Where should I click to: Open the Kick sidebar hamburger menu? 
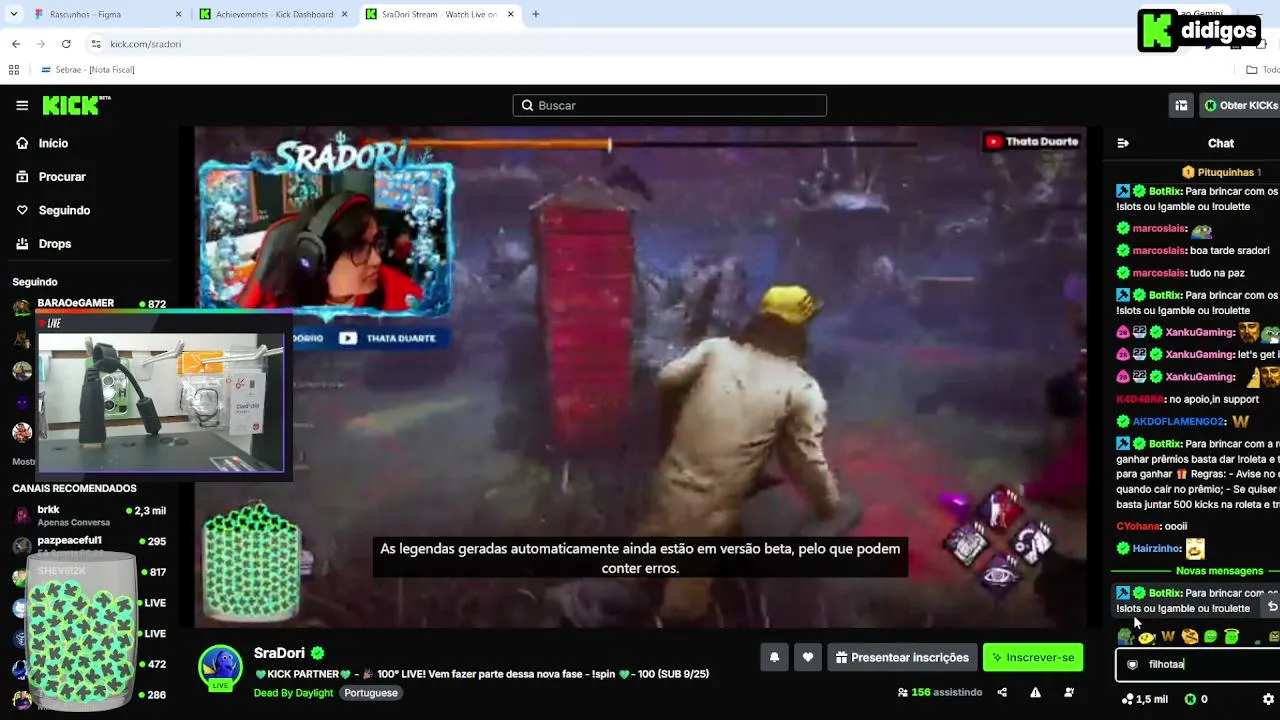[22, 105]
